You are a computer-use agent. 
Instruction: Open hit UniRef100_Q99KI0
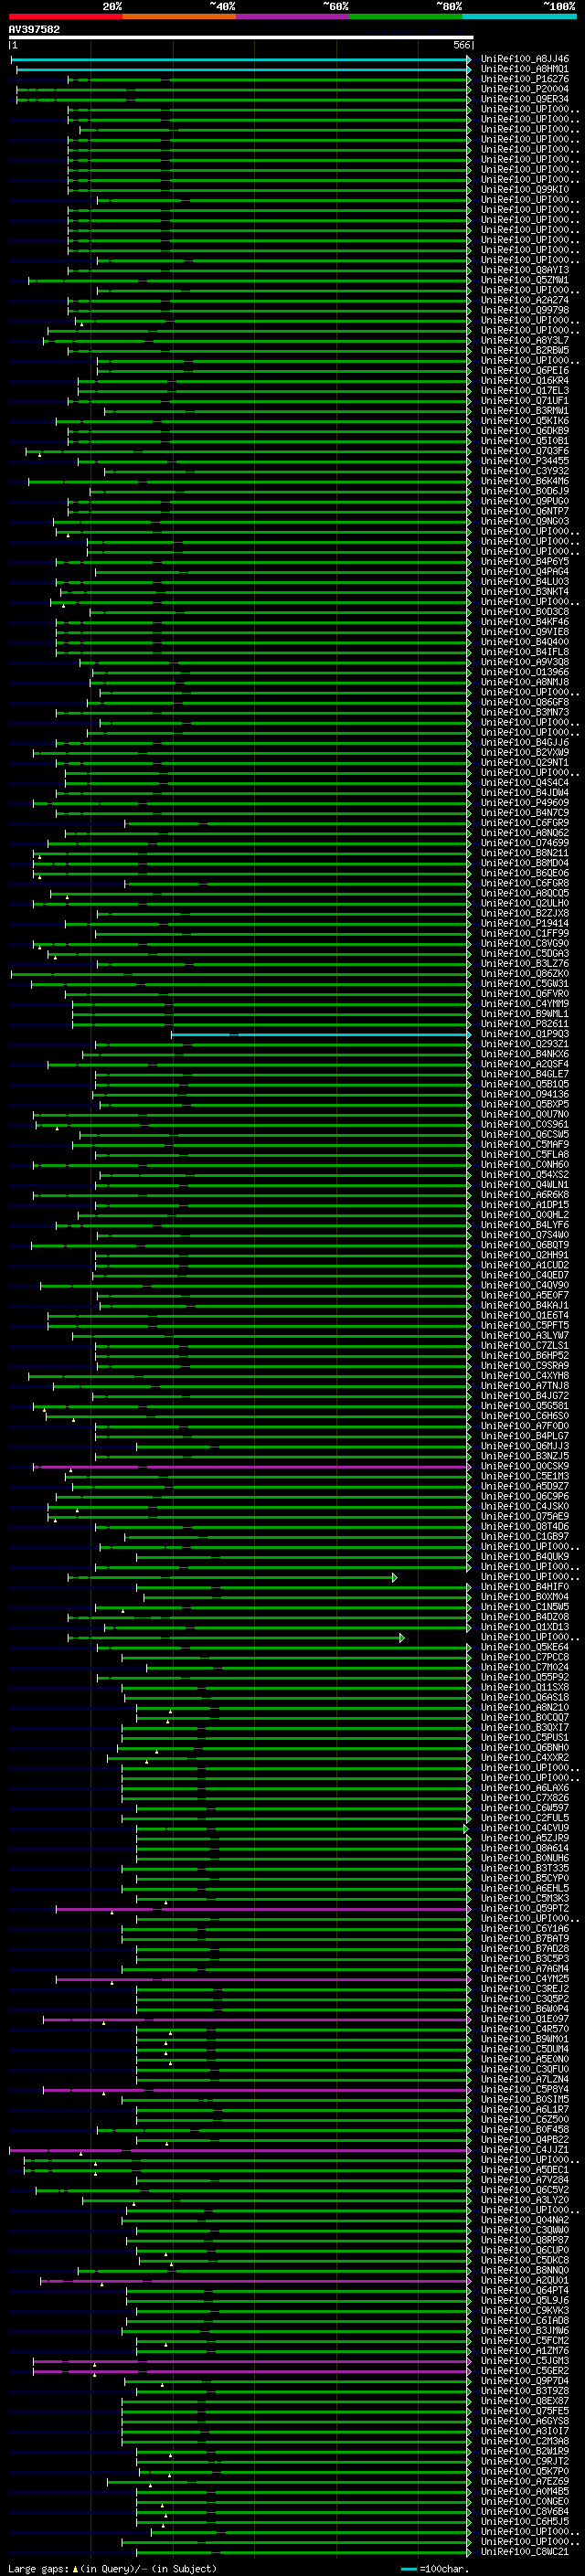[x=524, y=189]
